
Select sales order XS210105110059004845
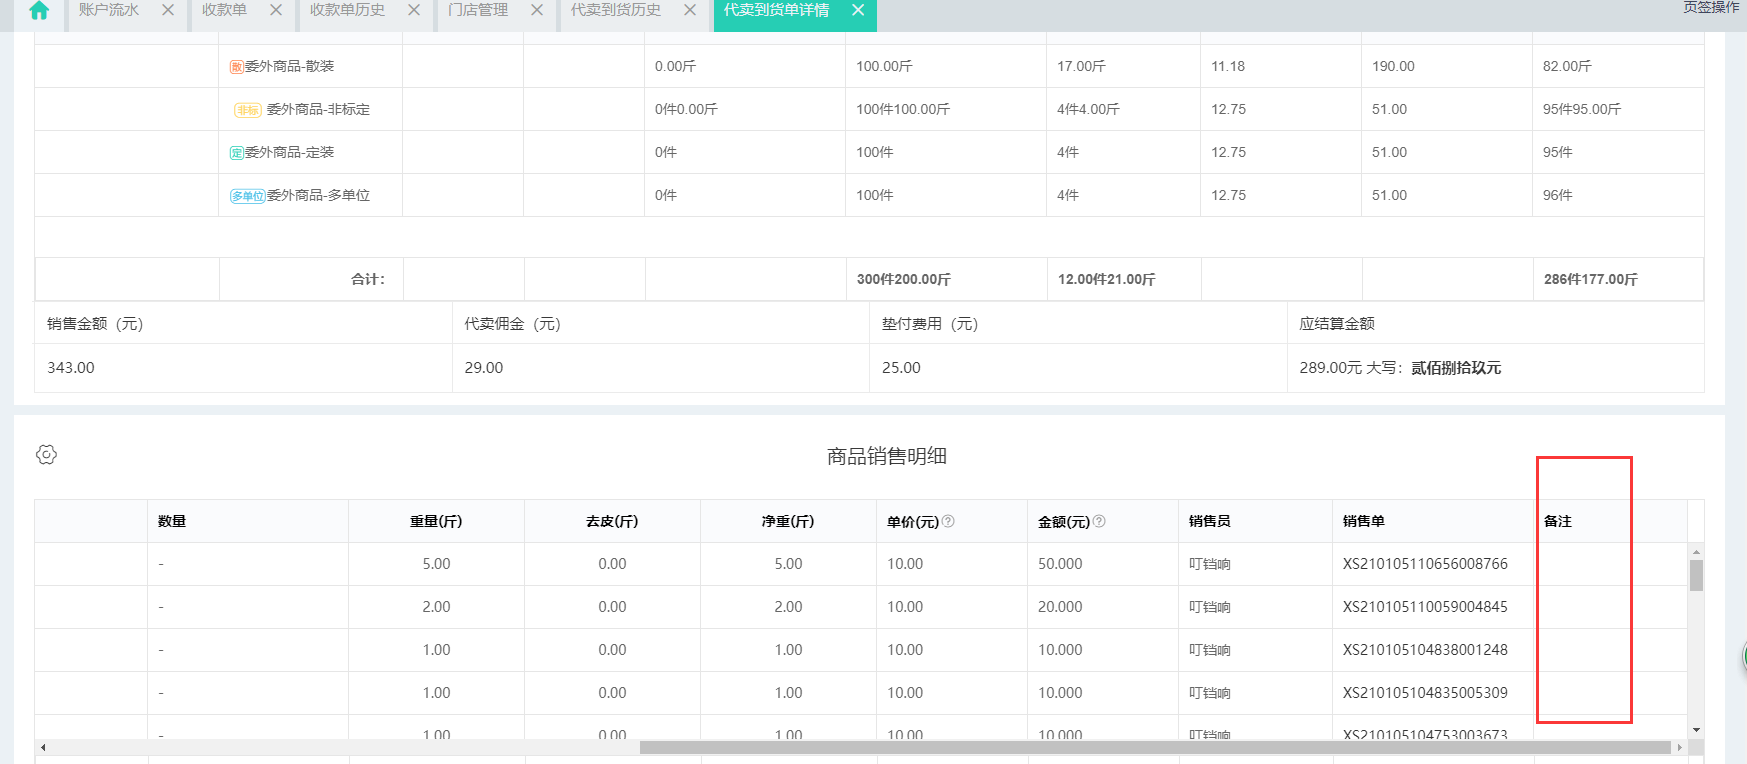[x=1425, y=607]
